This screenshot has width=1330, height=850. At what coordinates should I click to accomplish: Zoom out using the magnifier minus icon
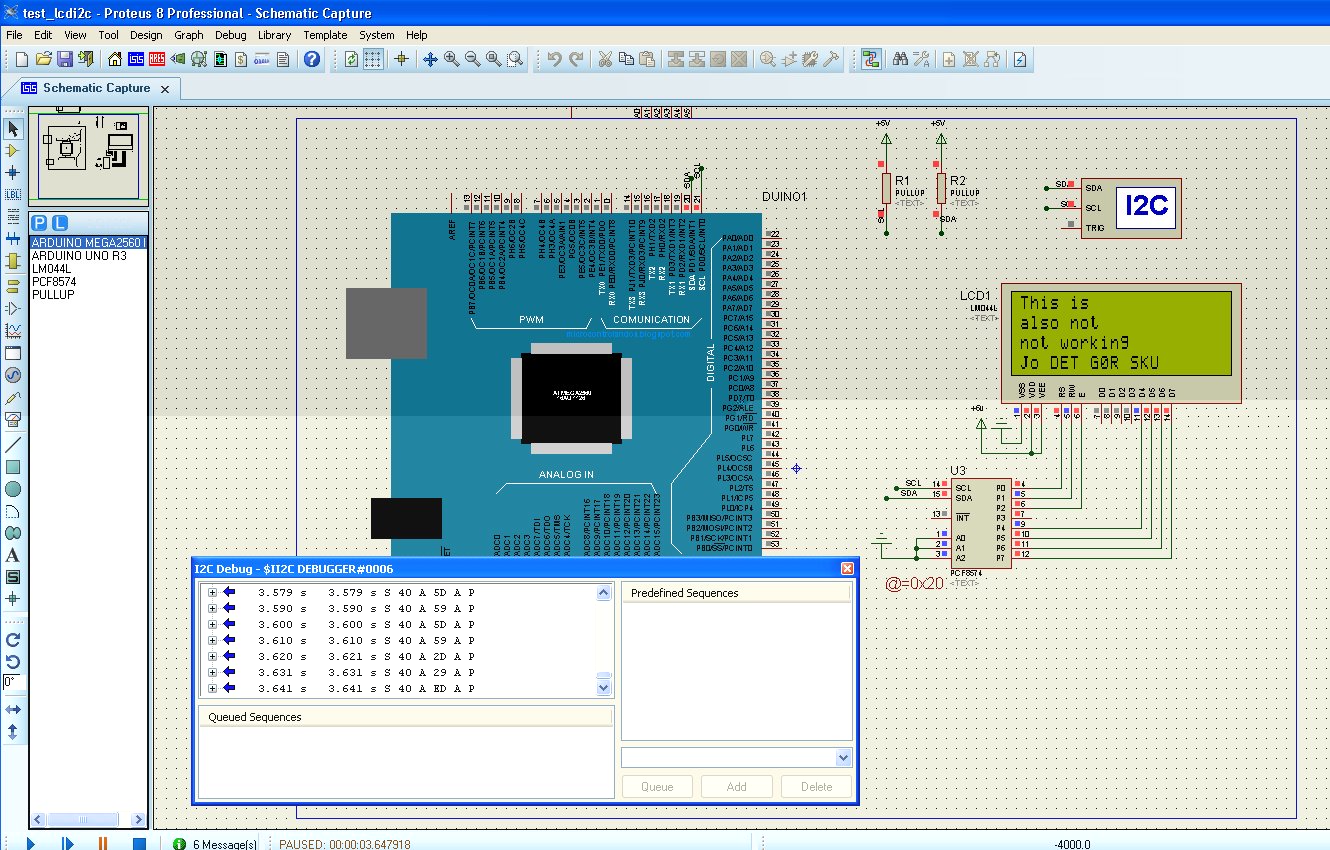(x=472, y=60)
